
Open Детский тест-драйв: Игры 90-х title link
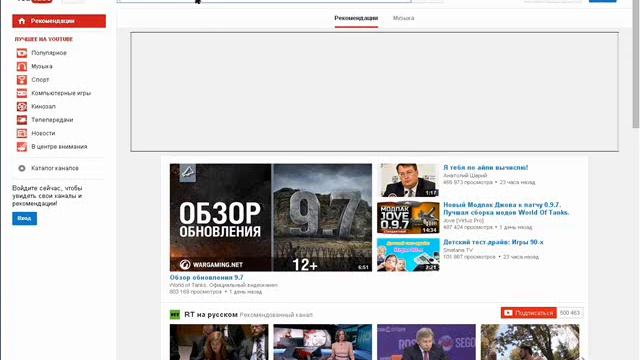tap(493, 242)
